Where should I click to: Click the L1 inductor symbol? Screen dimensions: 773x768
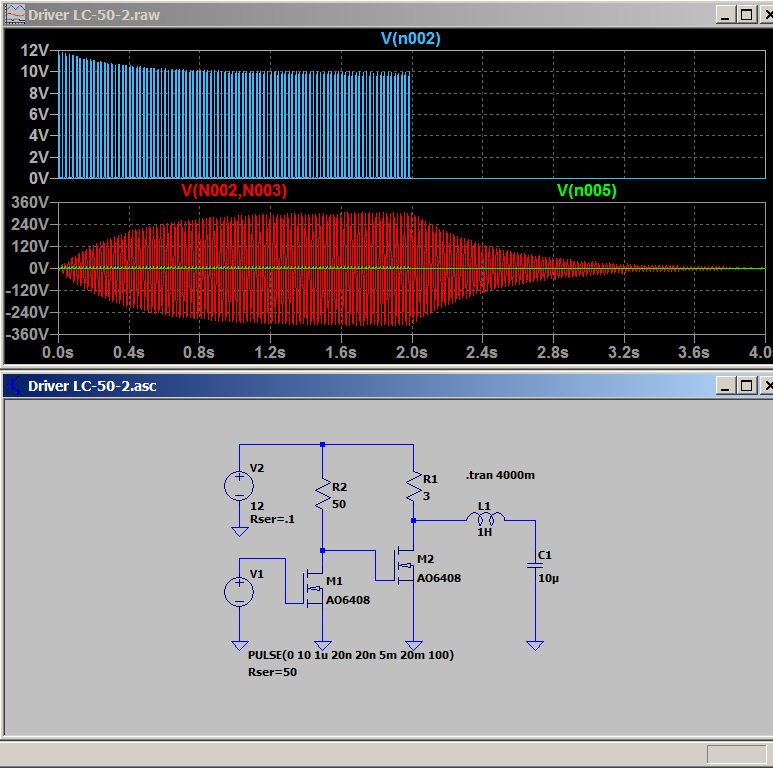pyautogui.click(x=484, y=519)
